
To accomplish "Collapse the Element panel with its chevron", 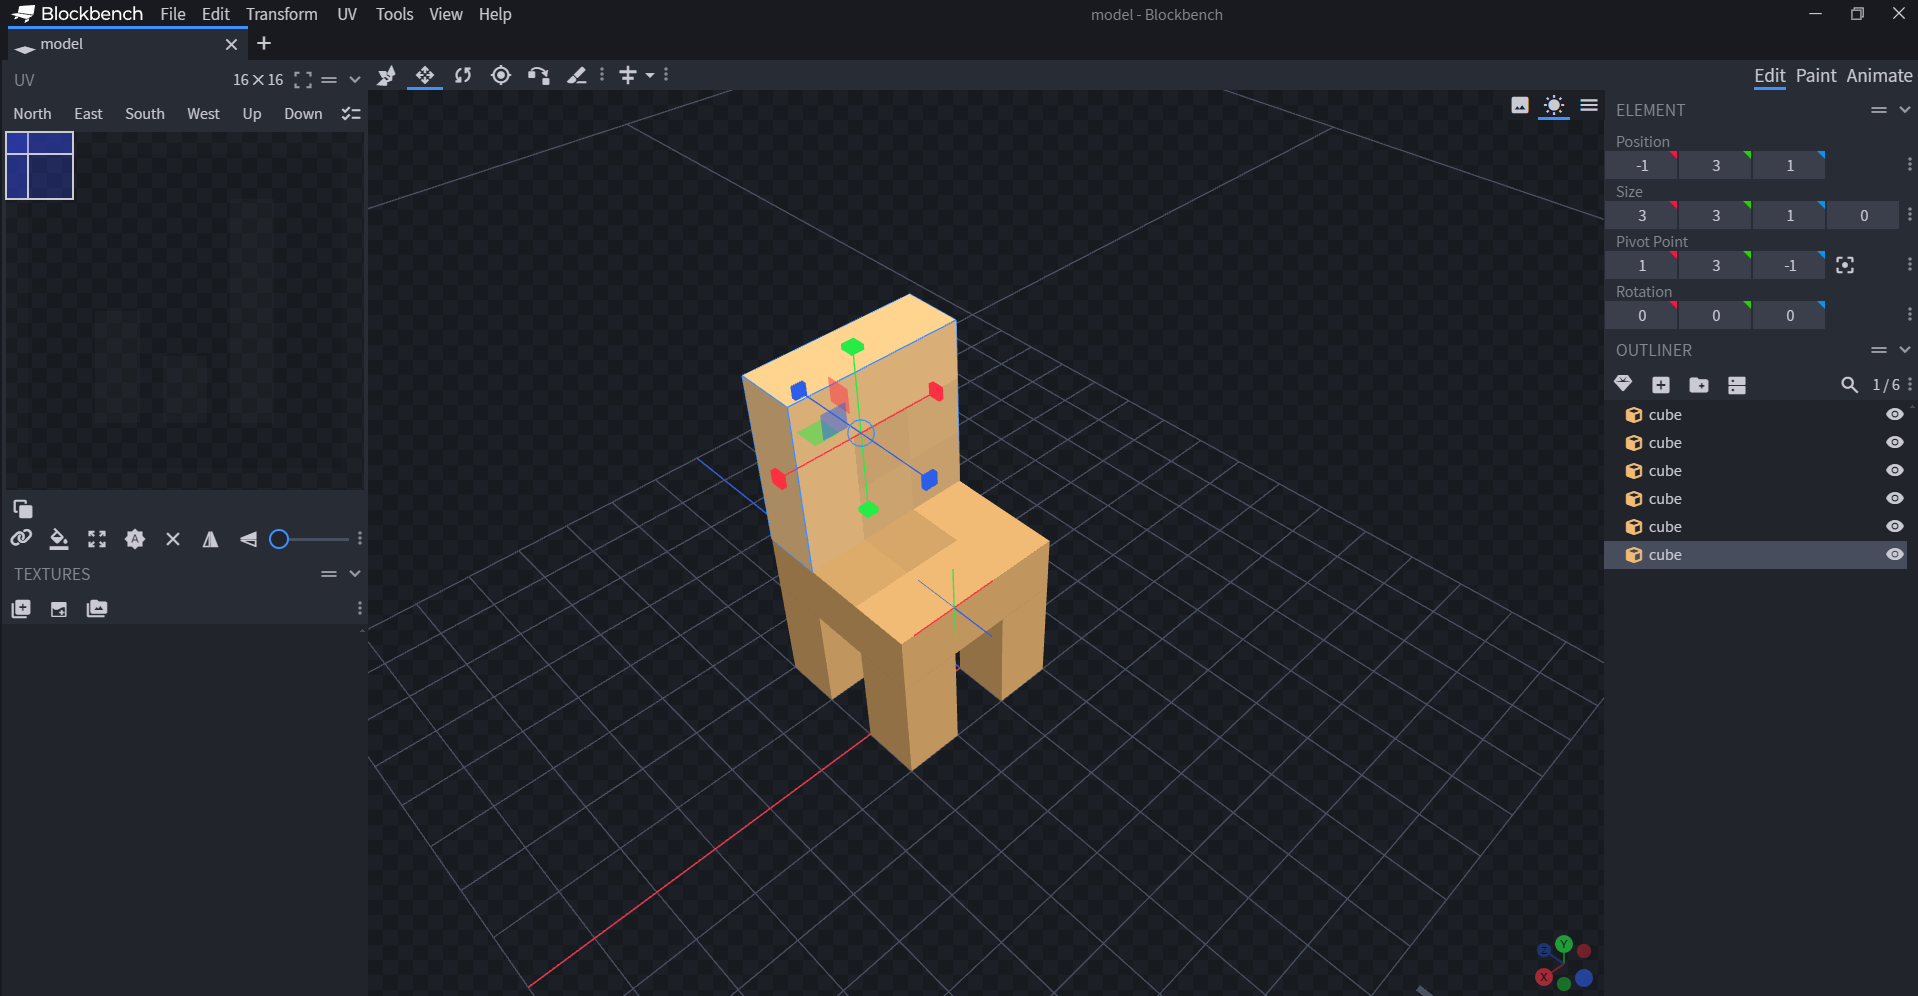I will pyautogui.click(x=1905, y=110).
